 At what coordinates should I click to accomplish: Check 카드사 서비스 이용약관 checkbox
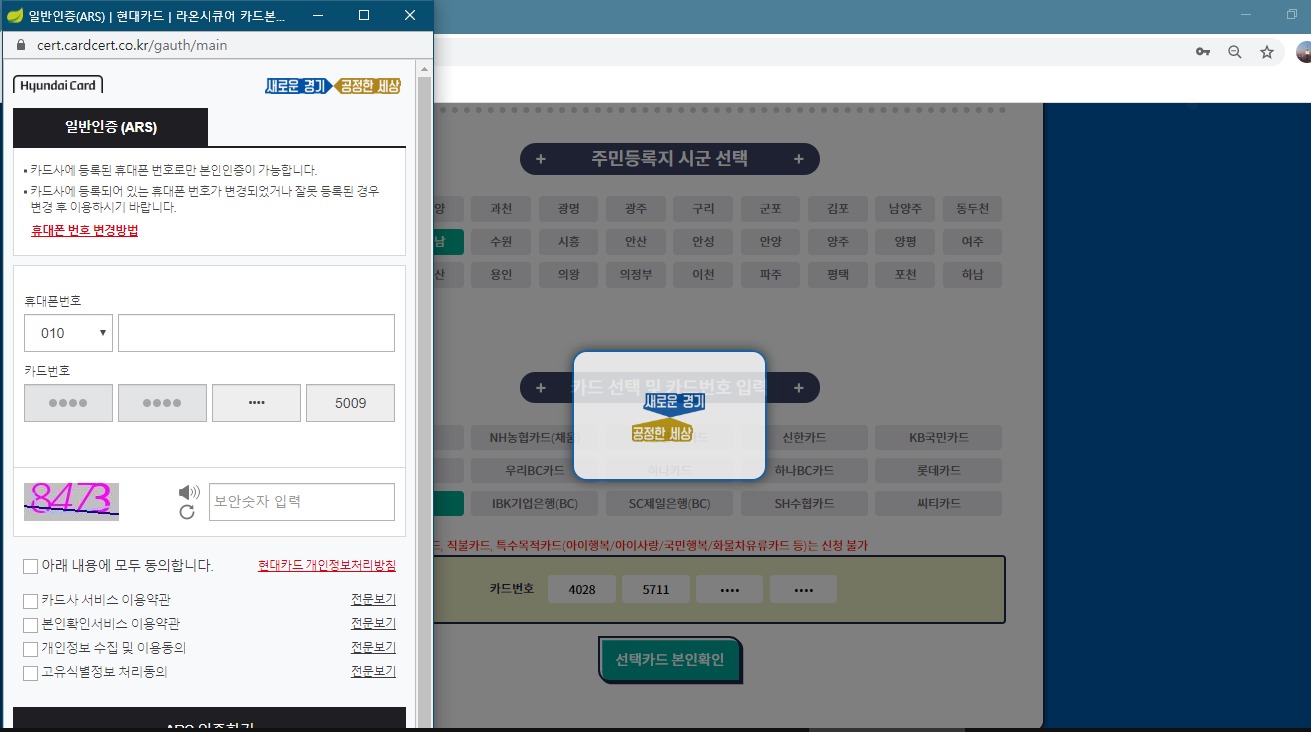(x=31, y=601)
